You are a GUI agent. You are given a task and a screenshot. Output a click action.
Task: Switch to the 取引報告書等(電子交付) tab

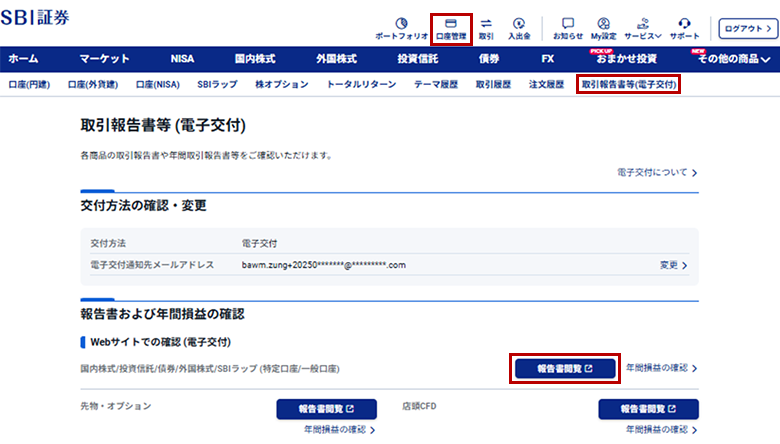[x=629, y=85]
